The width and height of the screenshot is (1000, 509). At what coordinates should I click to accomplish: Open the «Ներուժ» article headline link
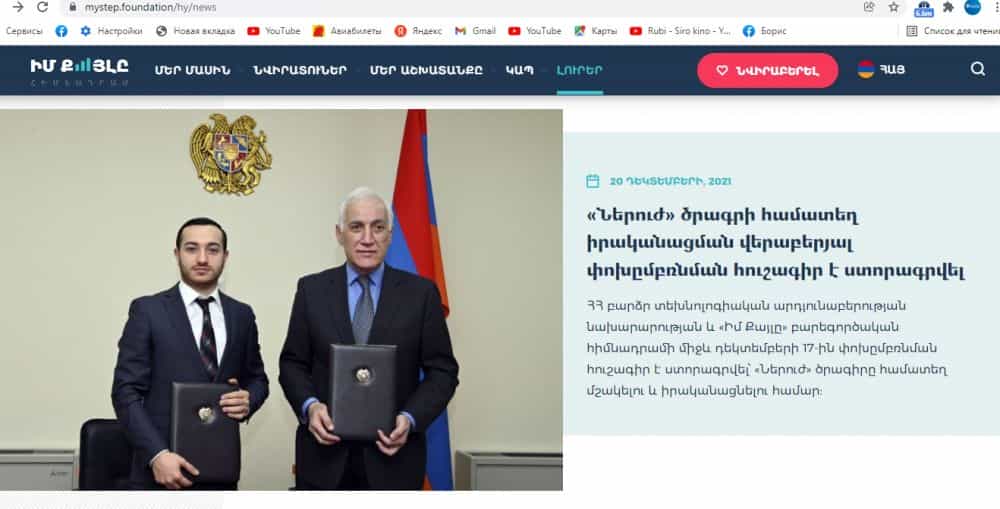pyautogui.click(x=775, y=242)
